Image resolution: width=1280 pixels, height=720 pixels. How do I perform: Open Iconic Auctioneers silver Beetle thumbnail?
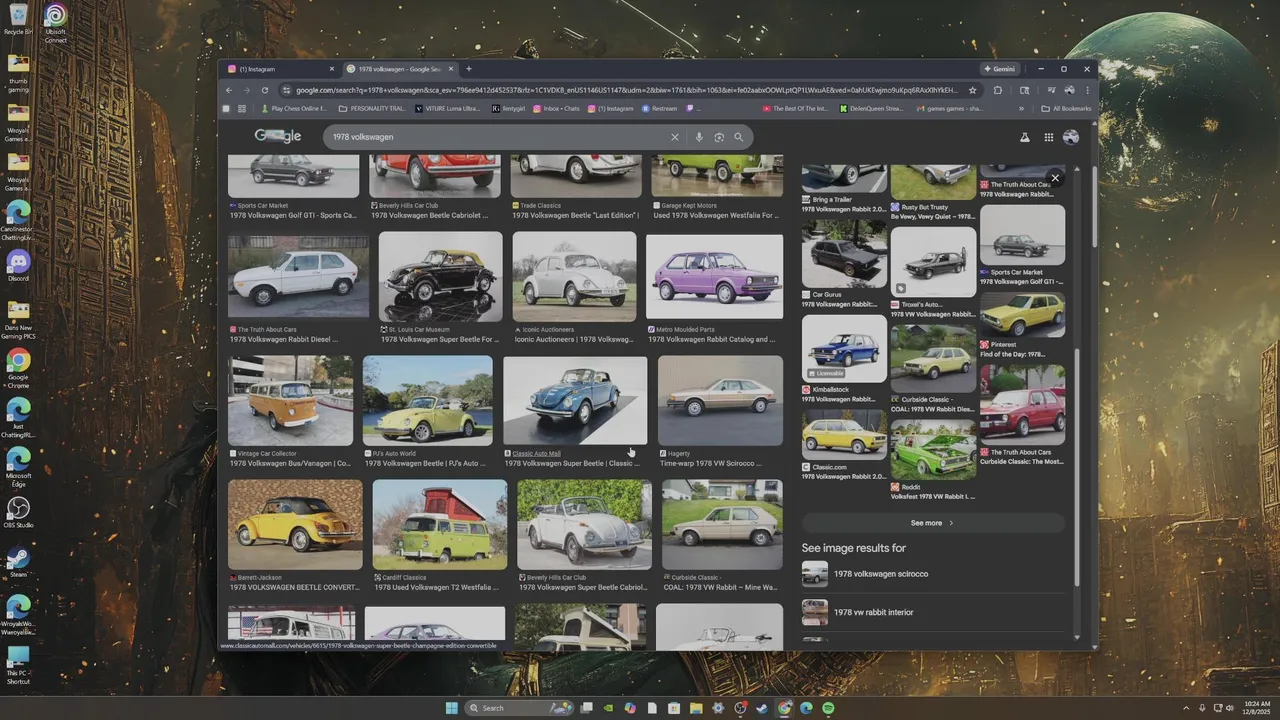click(574, 276)
